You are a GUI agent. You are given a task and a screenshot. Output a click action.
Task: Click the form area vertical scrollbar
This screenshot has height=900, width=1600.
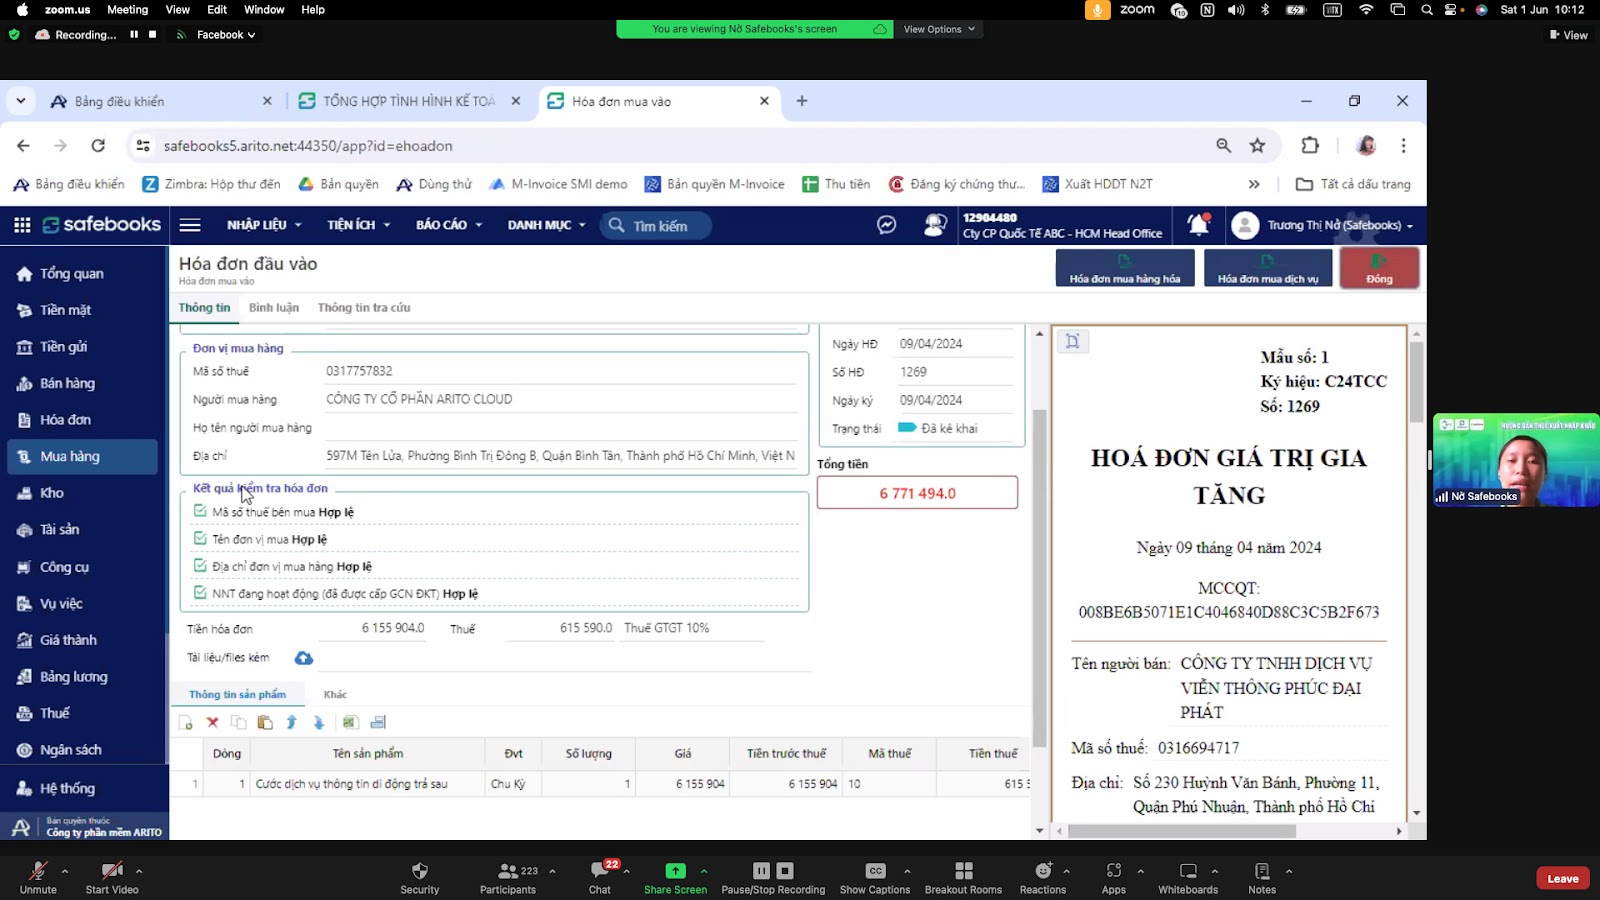coord(1040,580)
